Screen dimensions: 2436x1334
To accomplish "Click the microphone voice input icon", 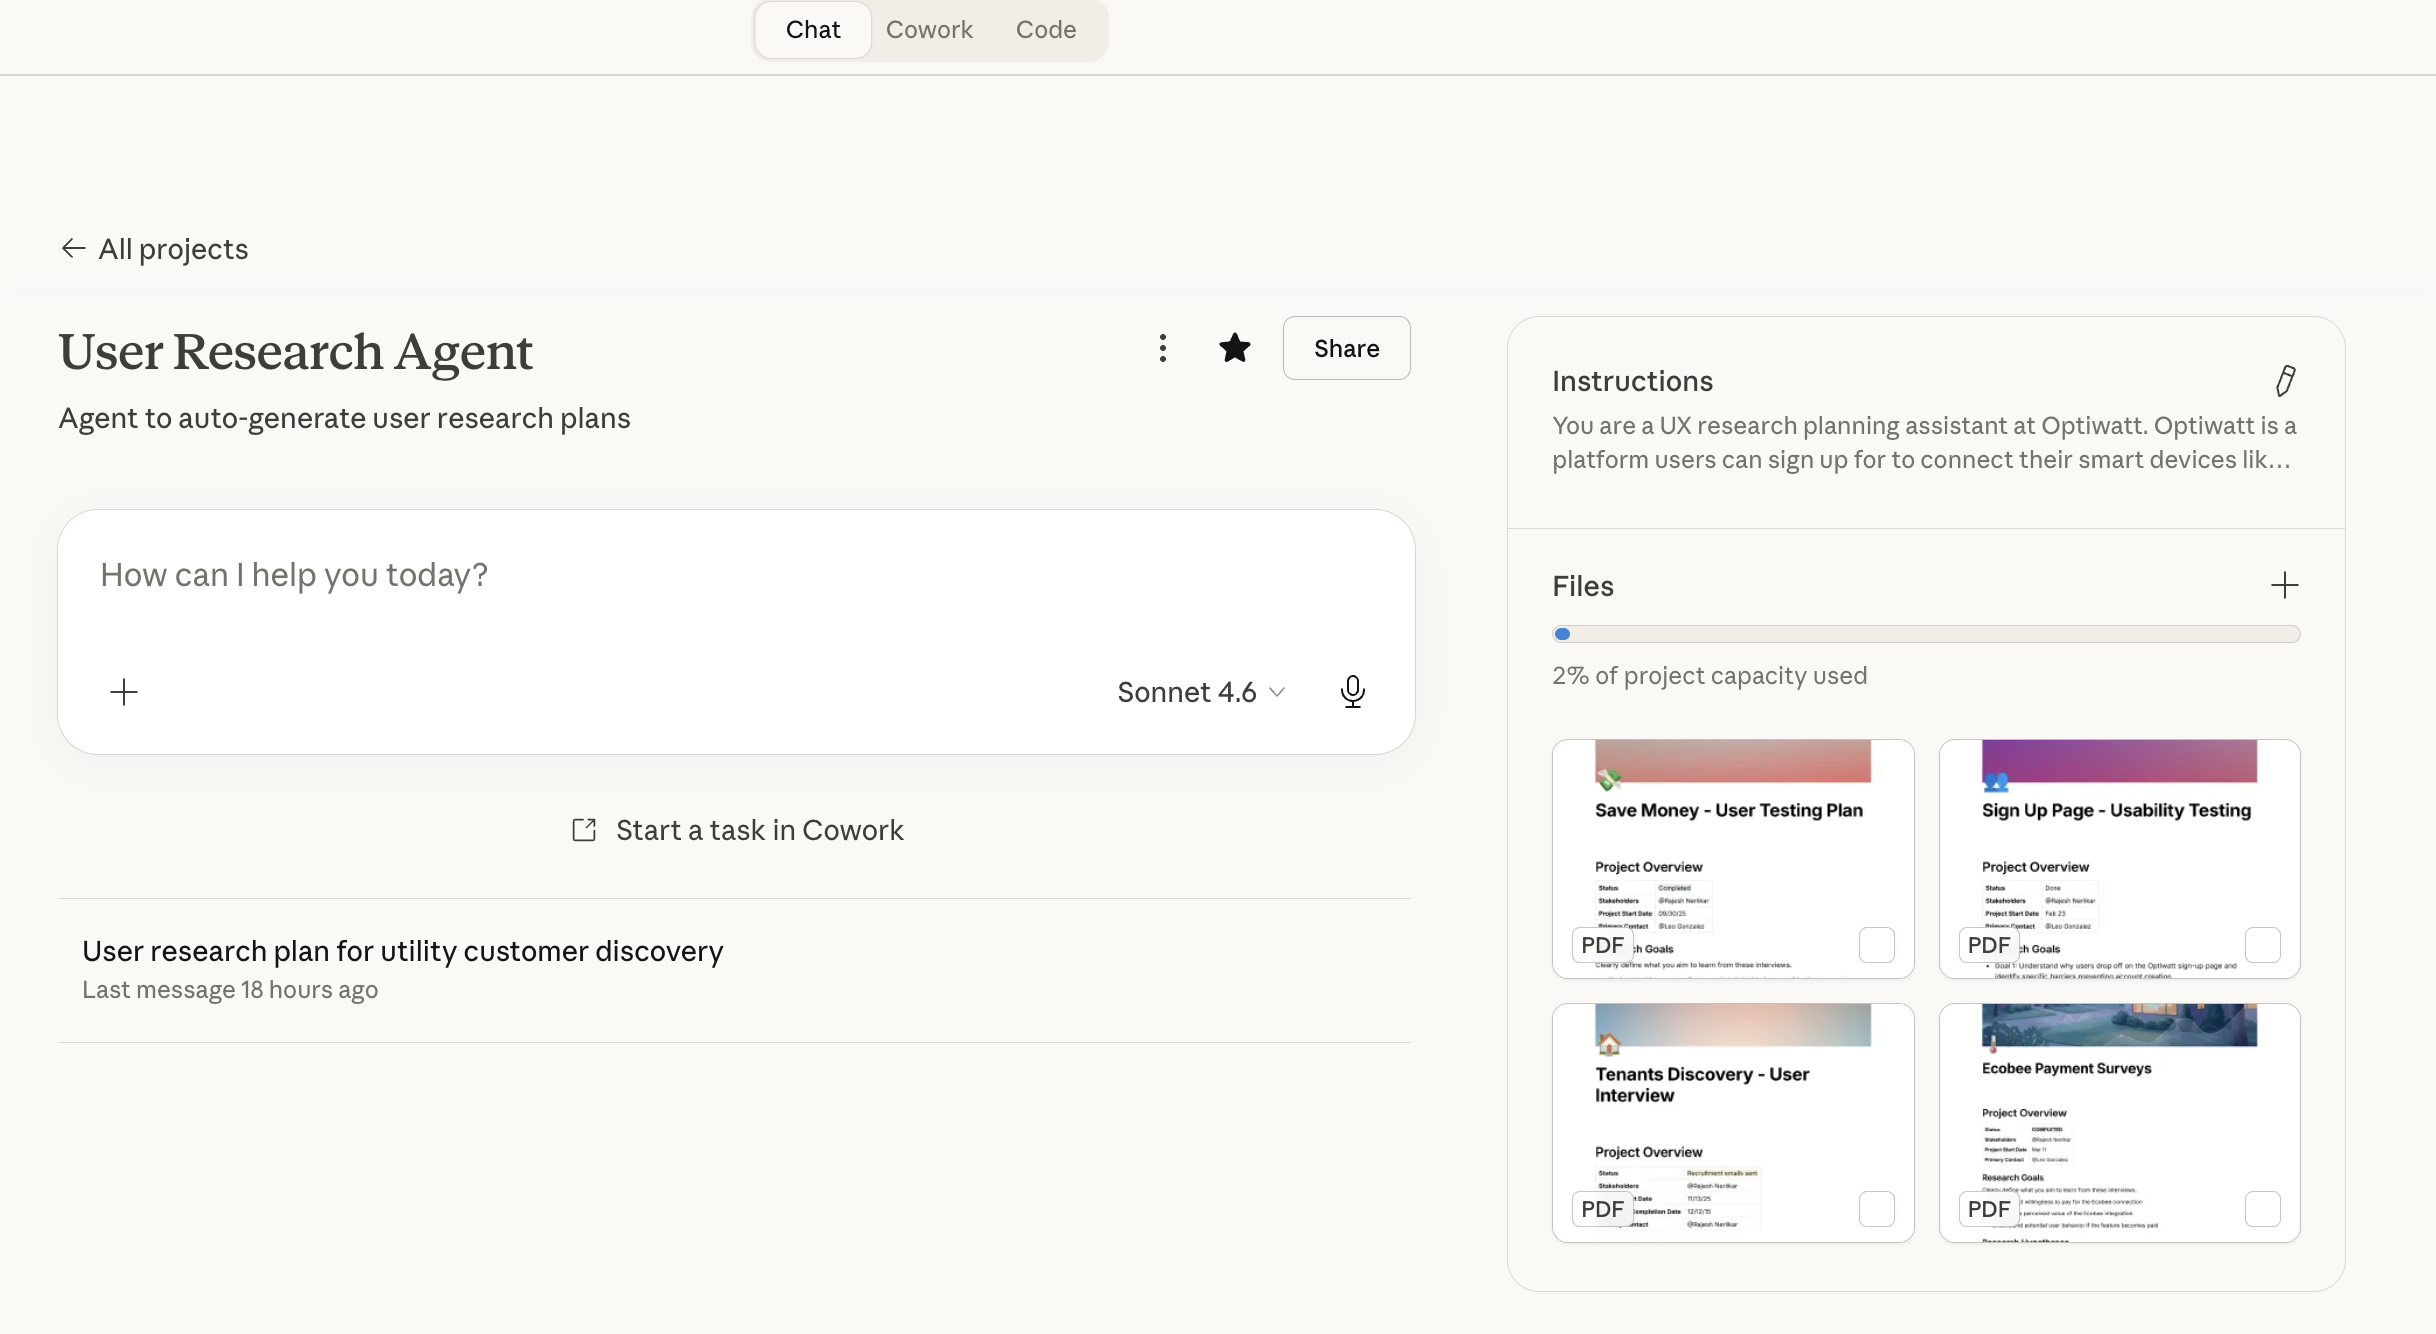I will pos(1352,692).
